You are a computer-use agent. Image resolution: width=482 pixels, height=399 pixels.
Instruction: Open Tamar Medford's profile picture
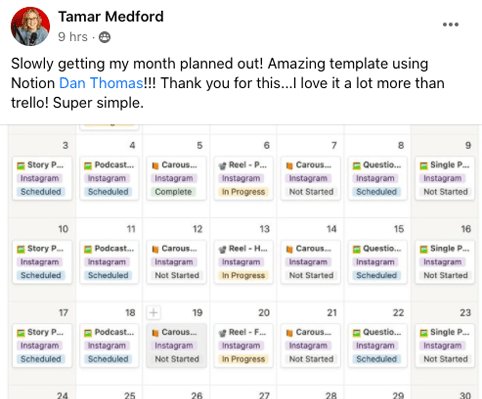pyautogui.click(x=30, y=26)
